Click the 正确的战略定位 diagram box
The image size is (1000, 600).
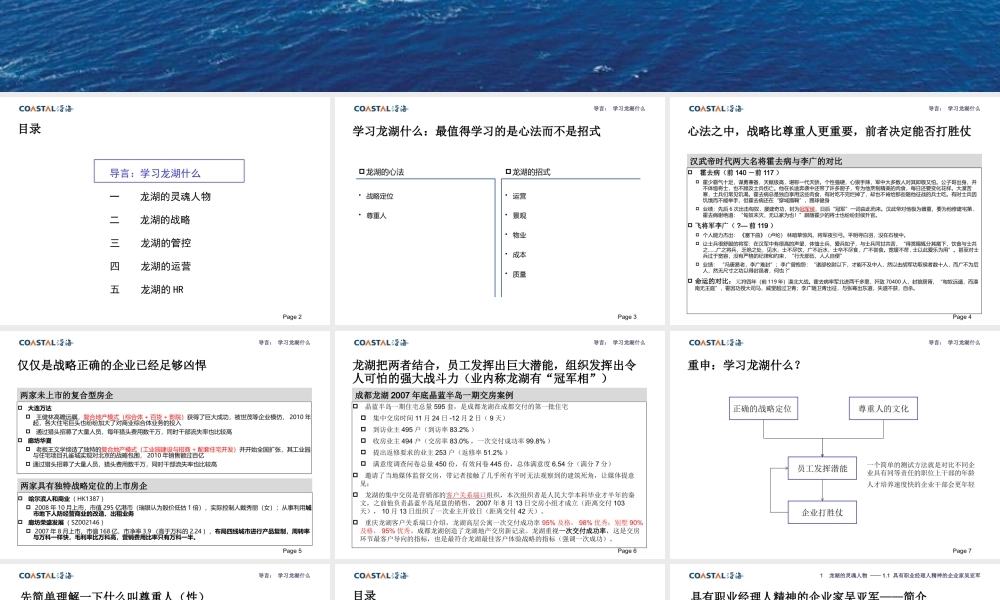point(763,409)
